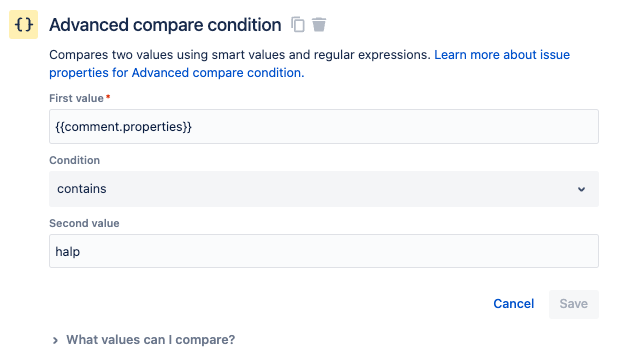Focus the First value input field

click(324, 127)
